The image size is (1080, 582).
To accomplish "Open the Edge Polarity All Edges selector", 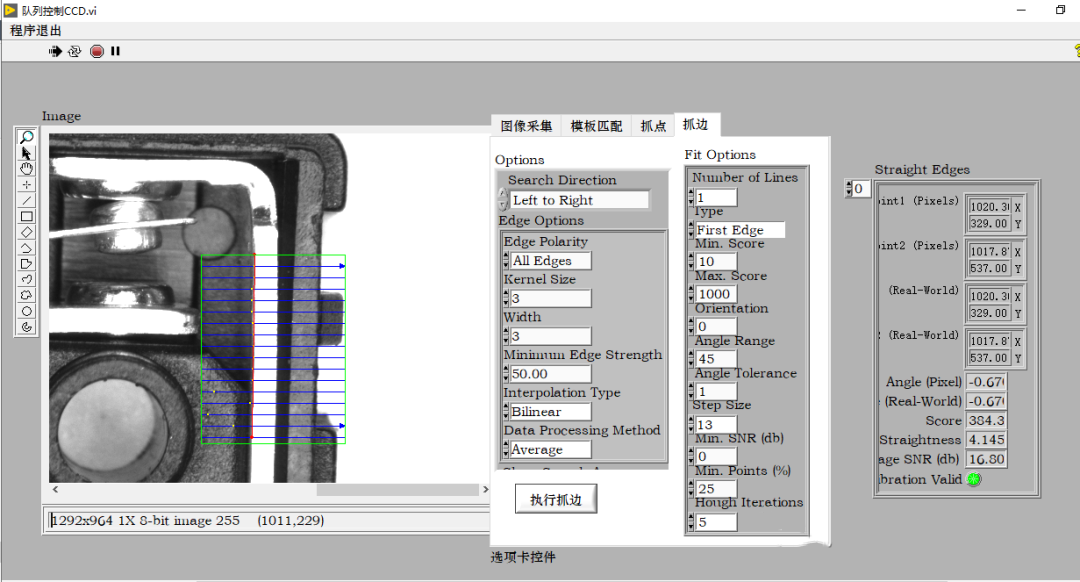I will (550, 260).
